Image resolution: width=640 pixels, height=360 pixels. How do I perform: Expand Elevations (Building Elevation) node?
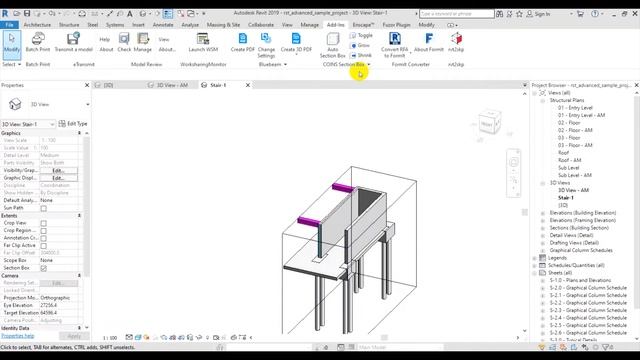click(543, 213)
